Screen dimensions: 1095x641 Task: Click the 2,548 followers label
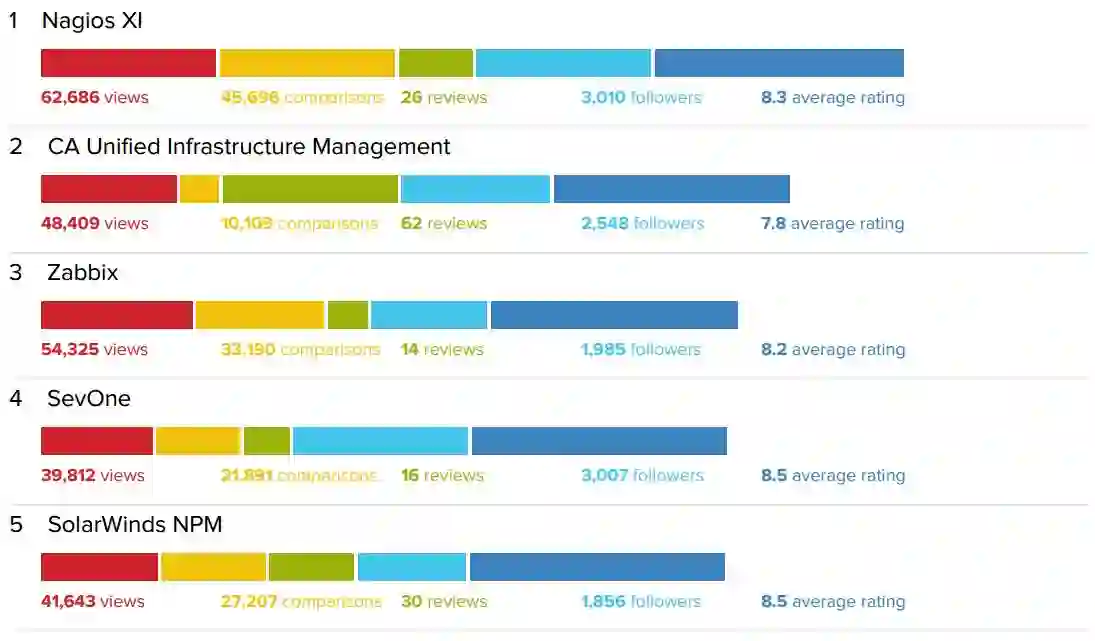pyautogui.click(x=642, y=224)
